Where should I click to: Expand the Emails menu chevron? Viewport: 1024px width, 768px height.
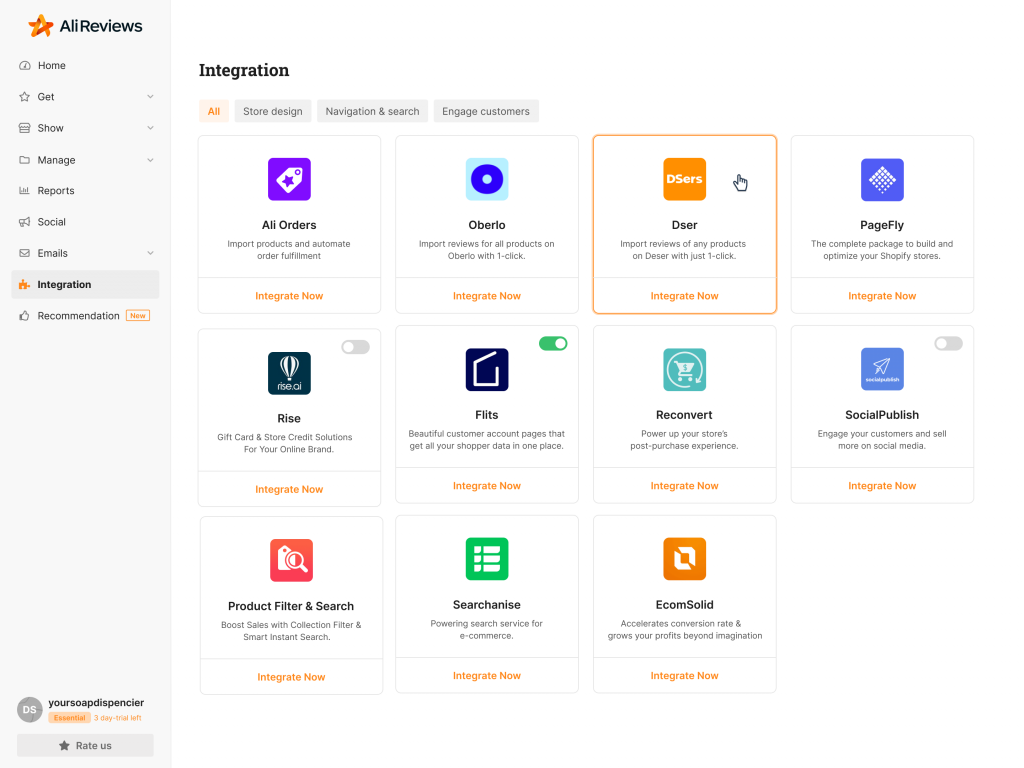[x=150, y=253]
